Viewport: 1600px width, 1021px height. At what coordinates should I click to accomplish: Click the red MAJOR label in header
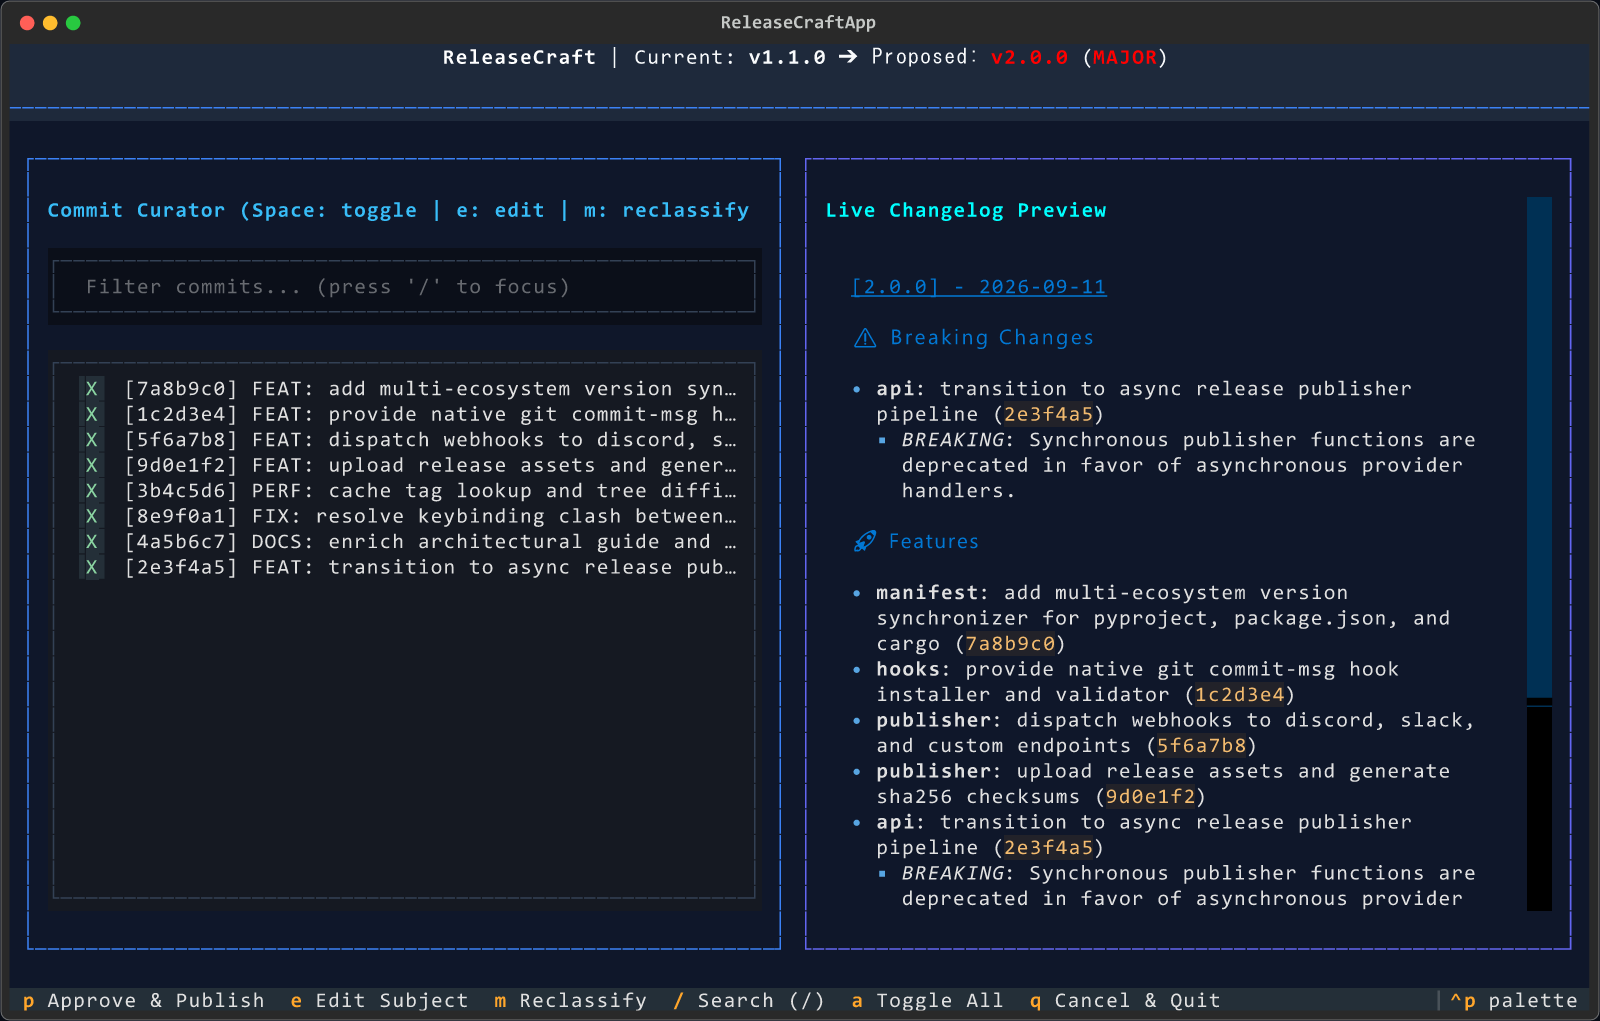[x=1125, y=57]
